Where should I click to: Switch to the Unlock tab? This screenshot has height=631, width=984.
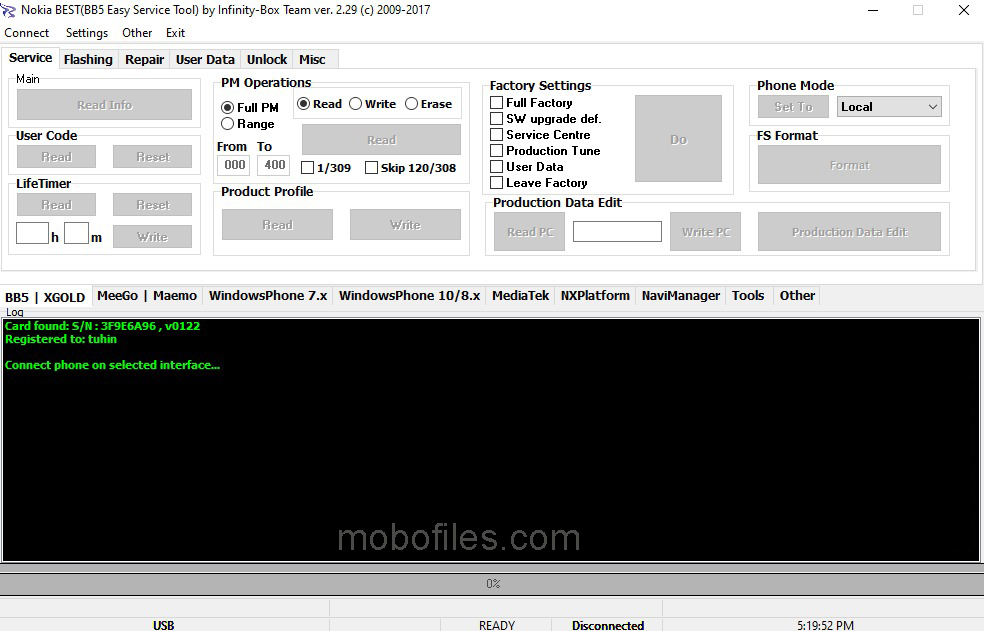click(x=267, y=60)
